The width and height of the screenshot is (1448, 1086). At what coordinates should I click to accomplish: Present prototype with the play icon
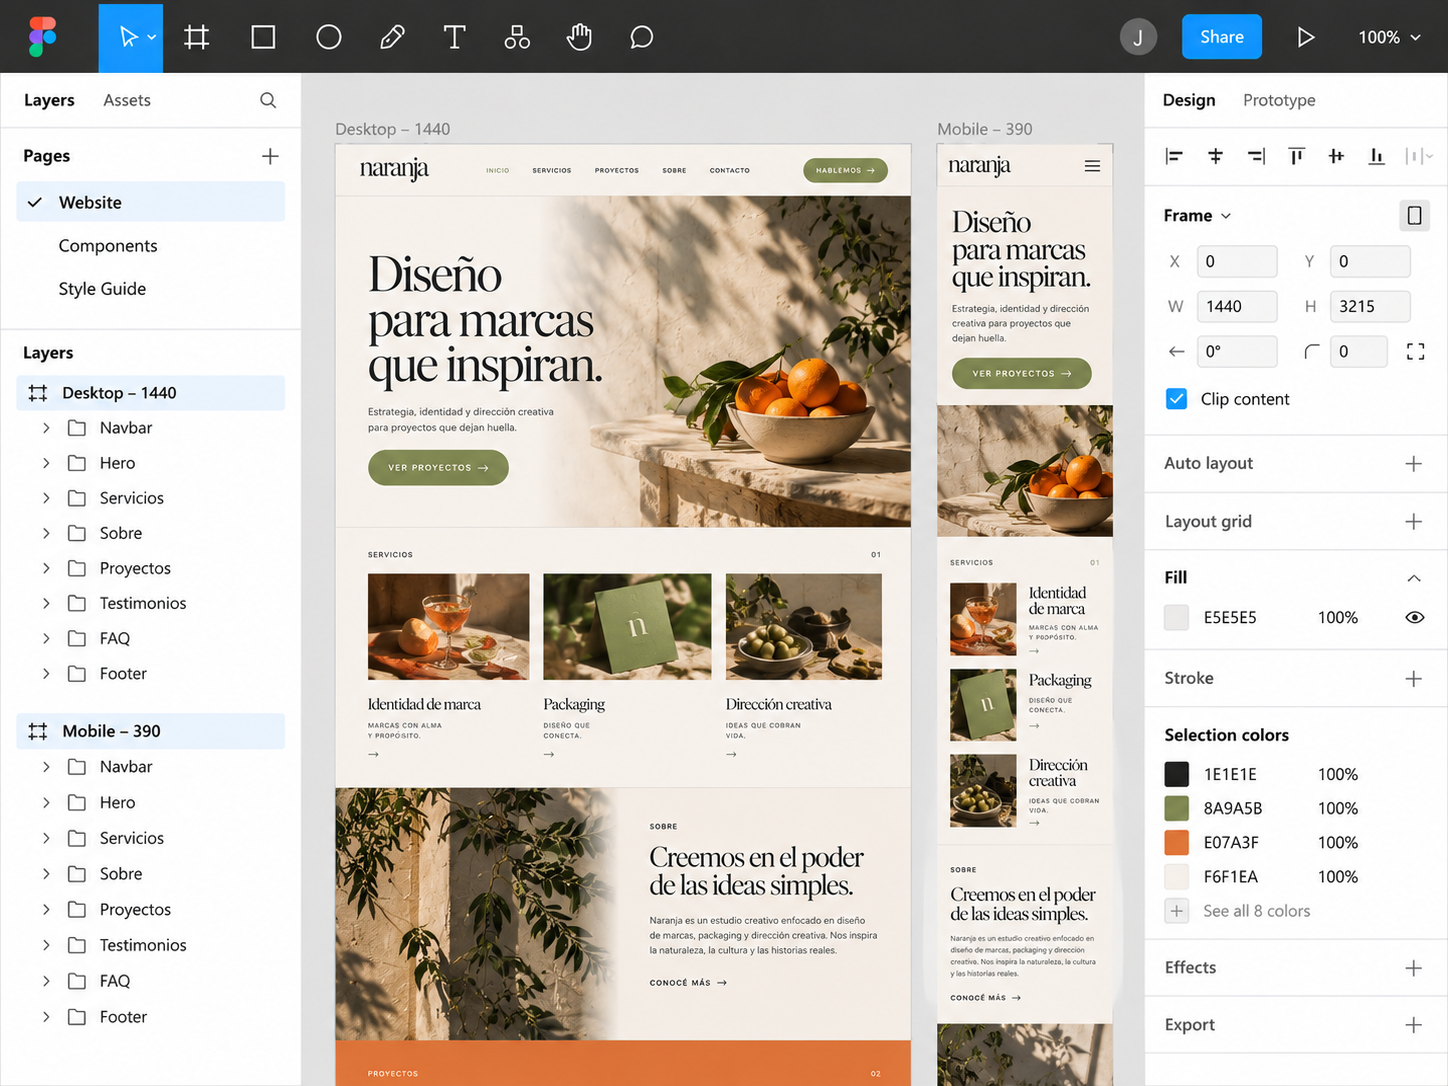[1305, 37]
